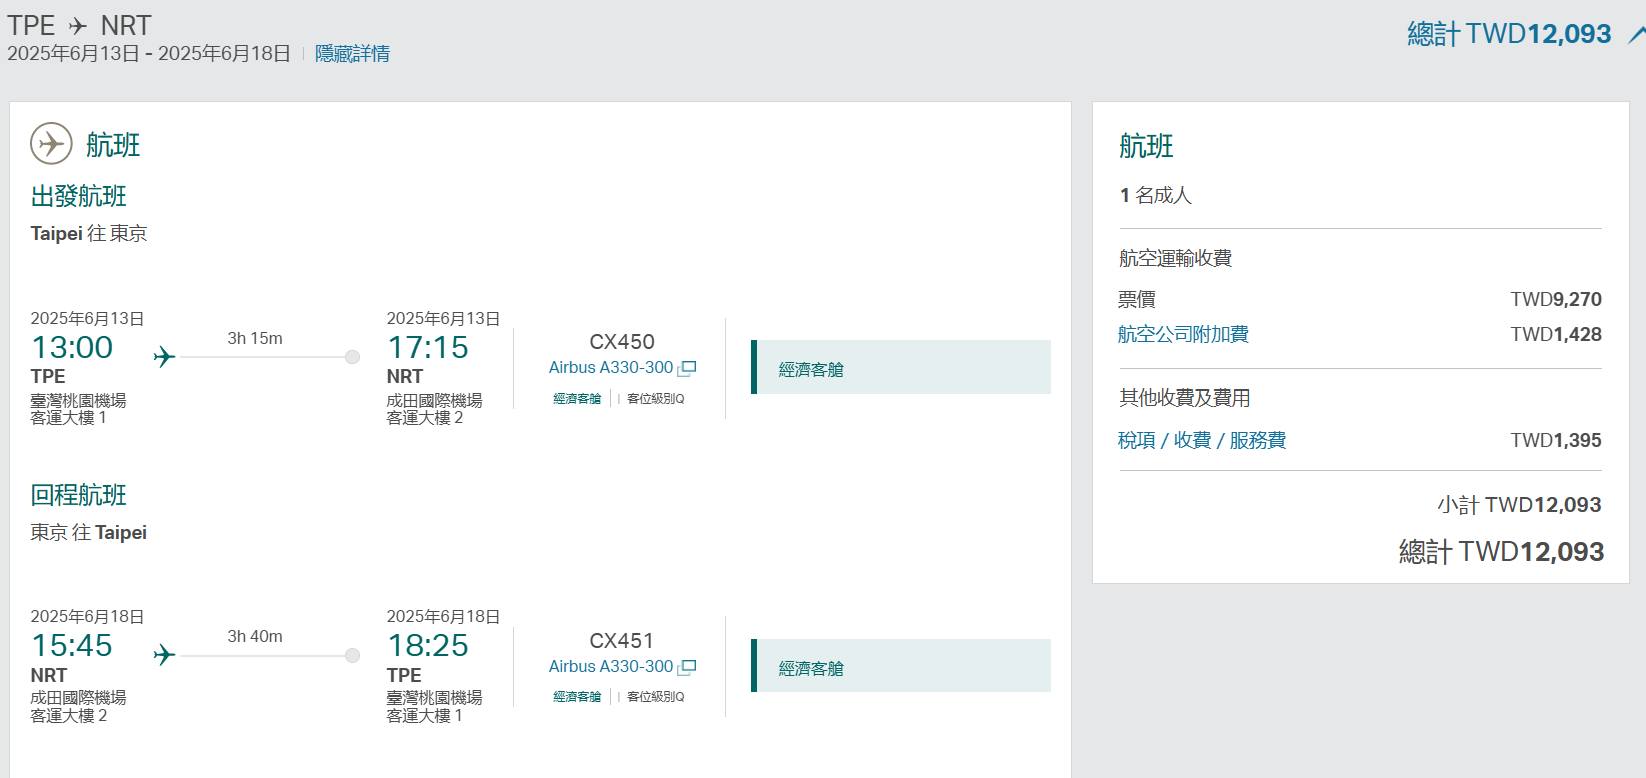This screenshot has width=1646, height=778.
Task: Open Airbus A330-300 link for flight CX450
Action: [610, 368]
